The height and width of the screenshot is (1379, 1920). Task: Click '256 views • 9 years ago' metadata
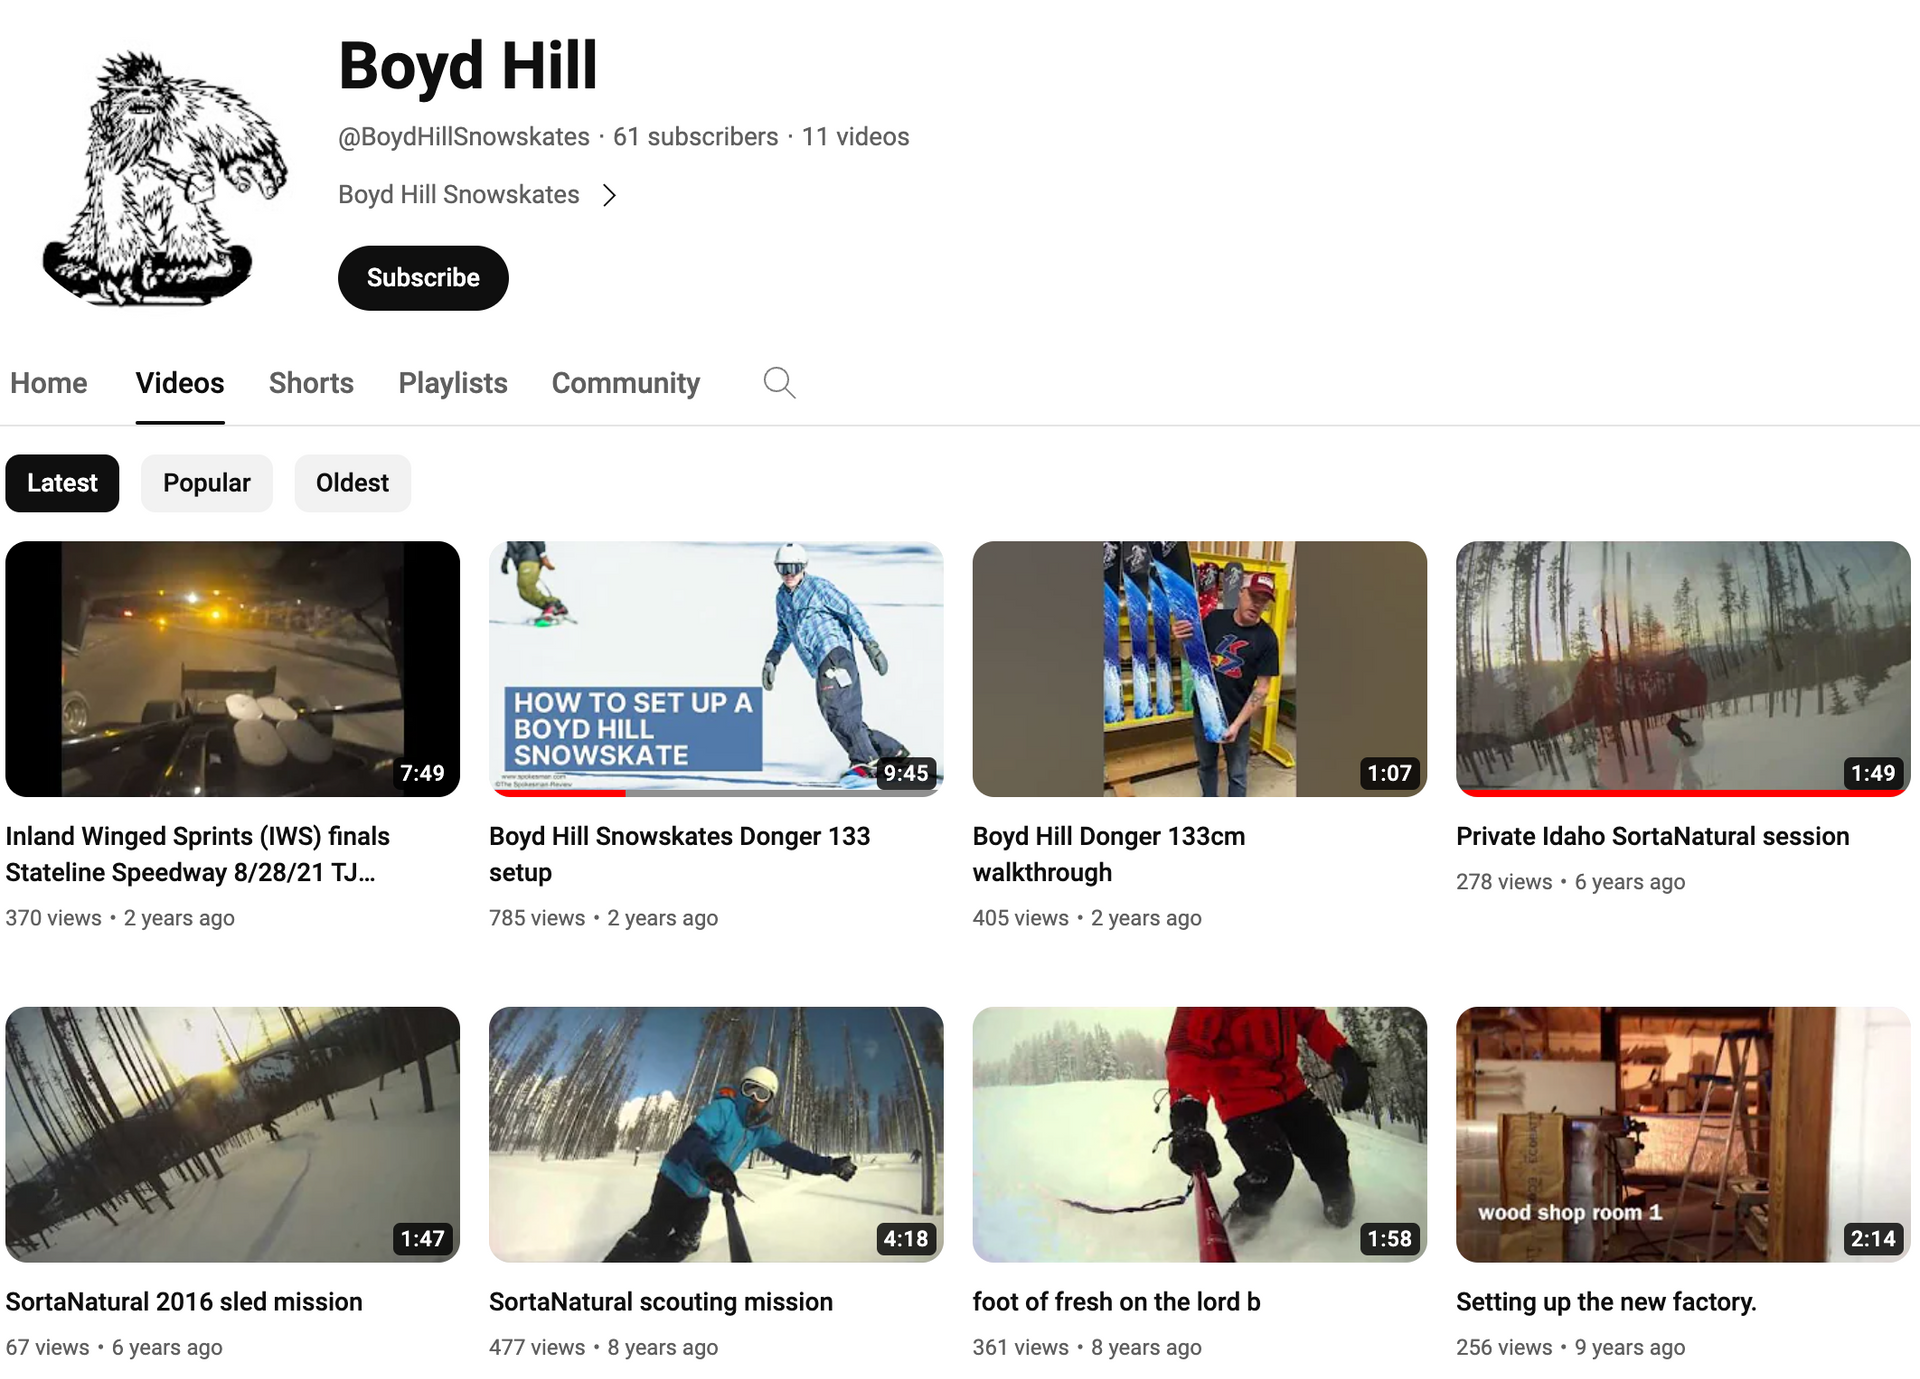[x=1570, y=1348]
